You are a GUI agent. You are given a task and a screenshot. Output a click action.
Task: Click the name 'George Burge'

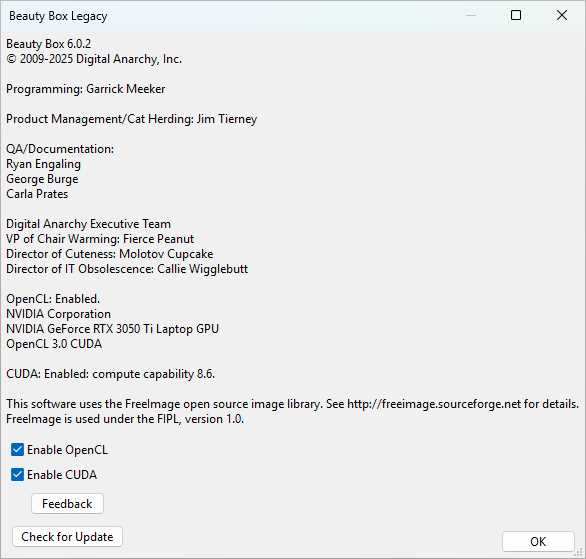point(42,179)
